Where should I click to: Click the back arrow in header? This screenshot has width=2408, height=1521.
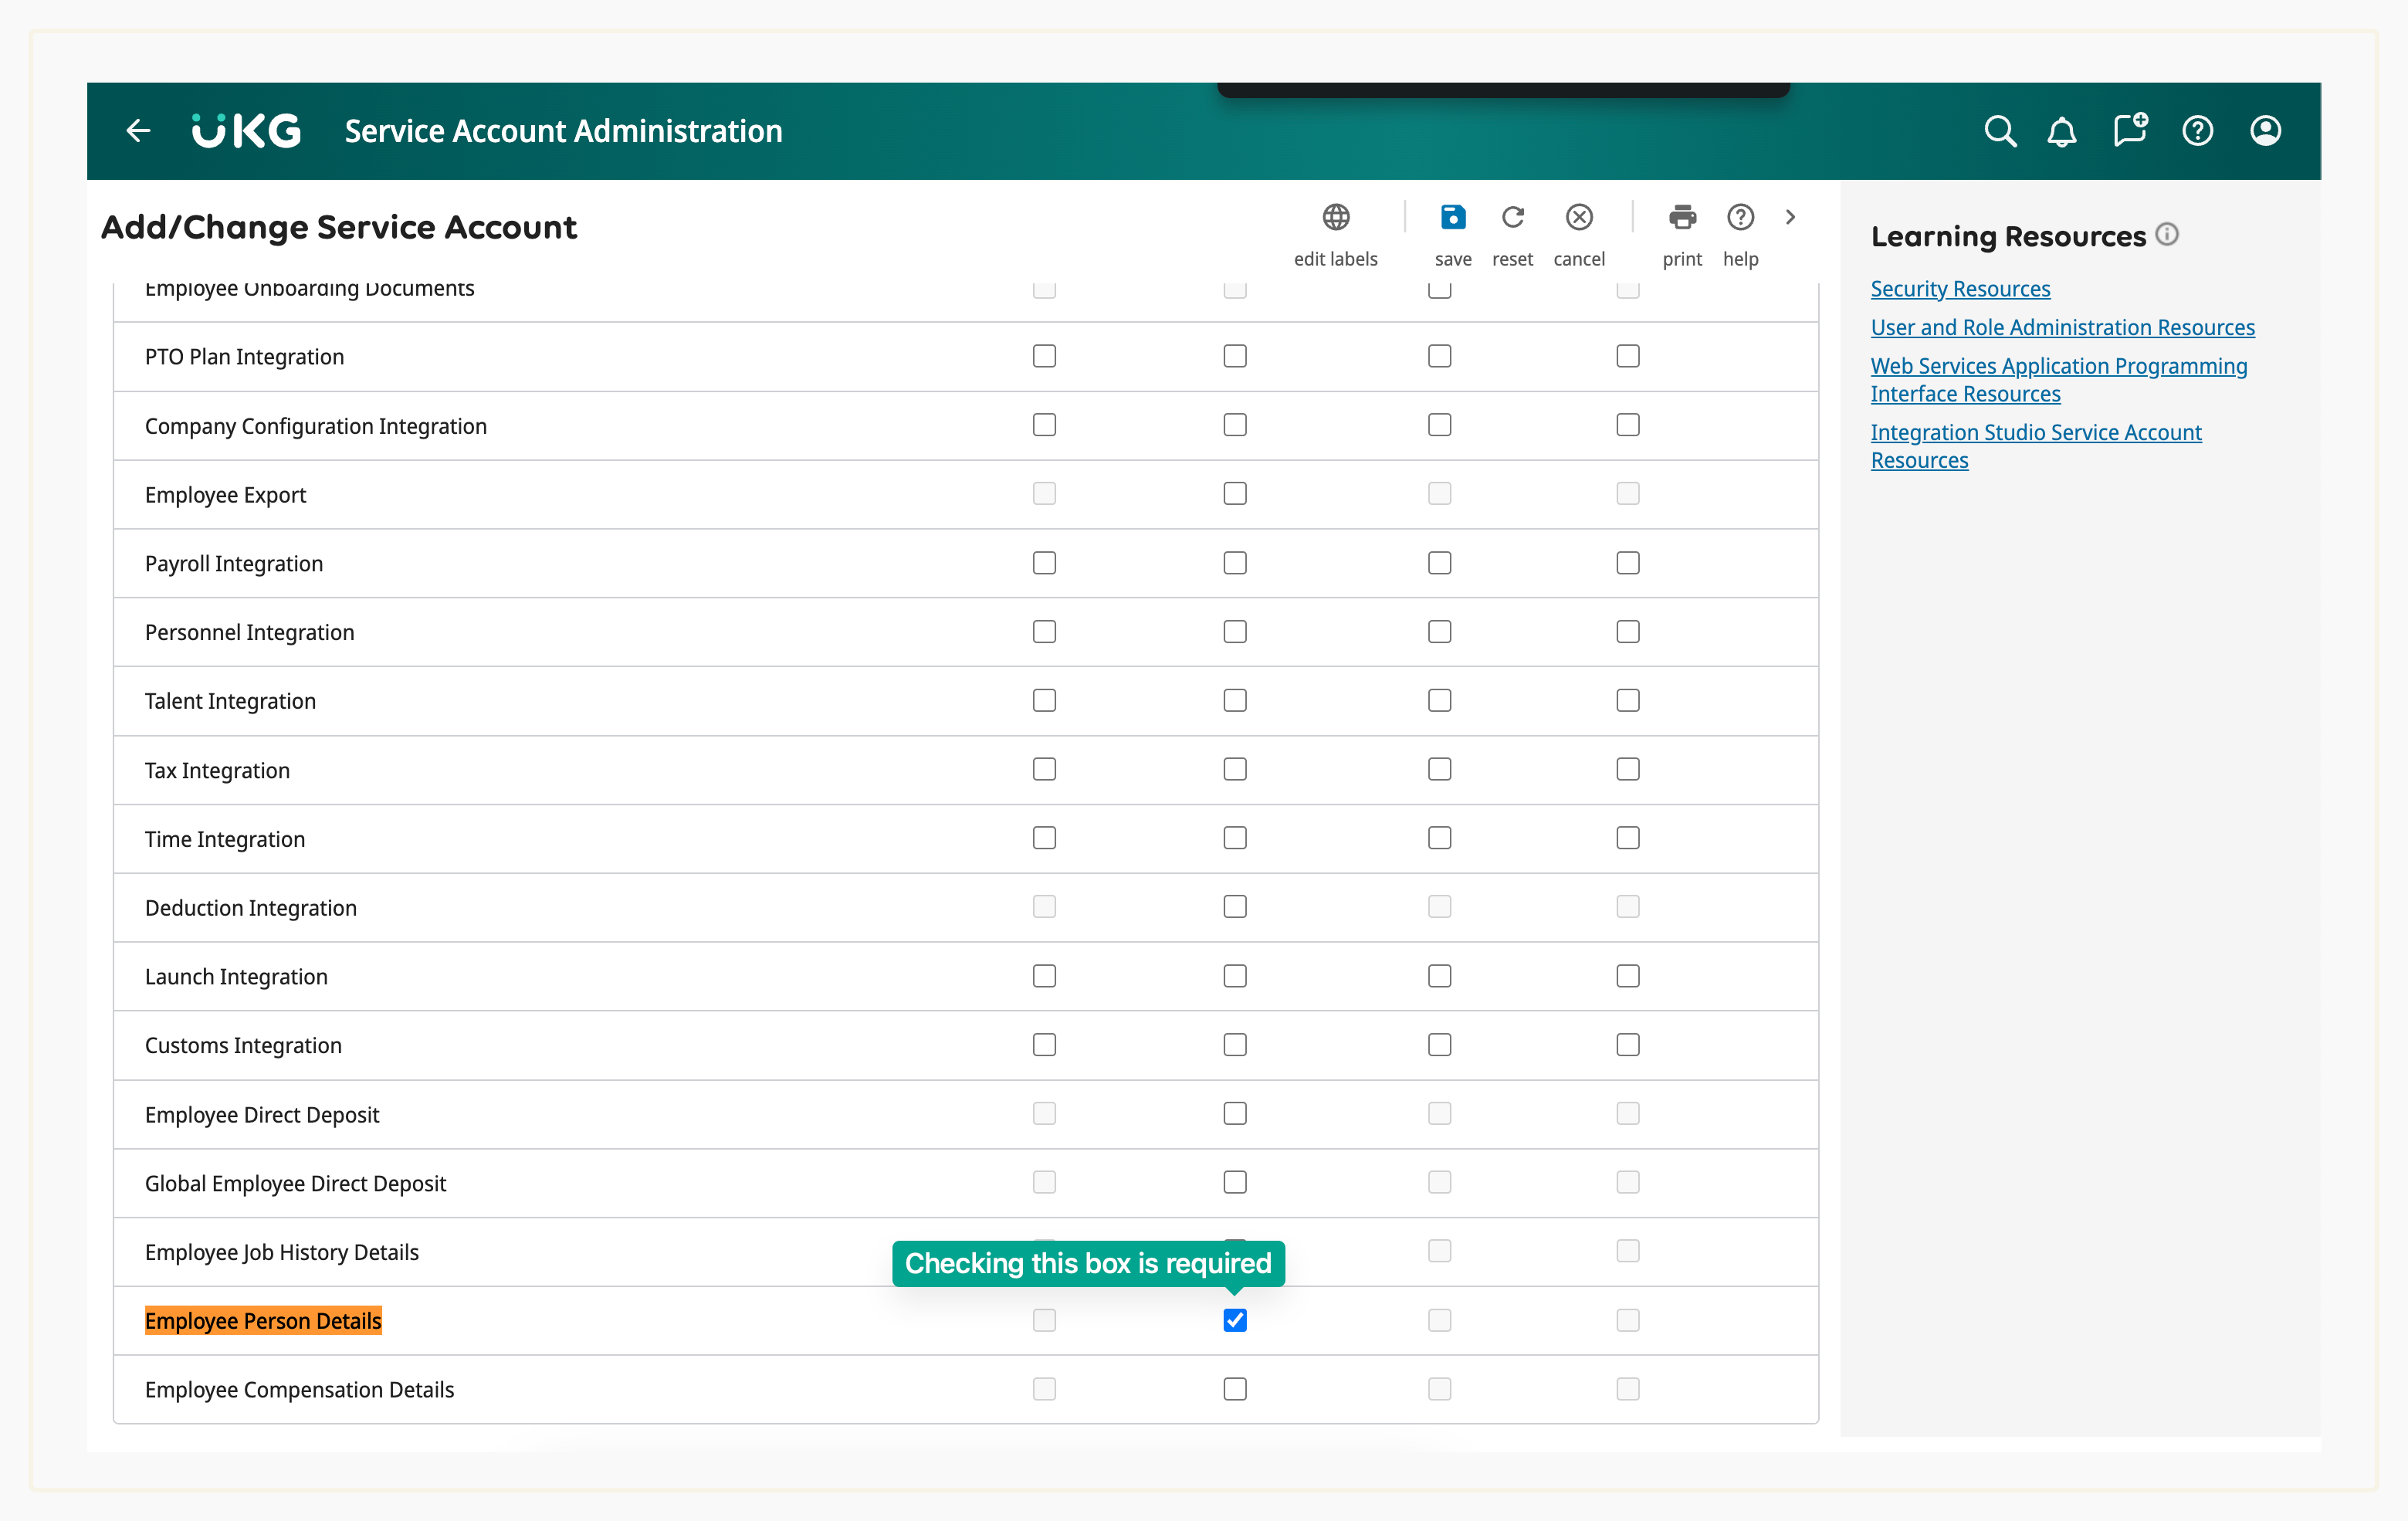(x=138, y=131)
